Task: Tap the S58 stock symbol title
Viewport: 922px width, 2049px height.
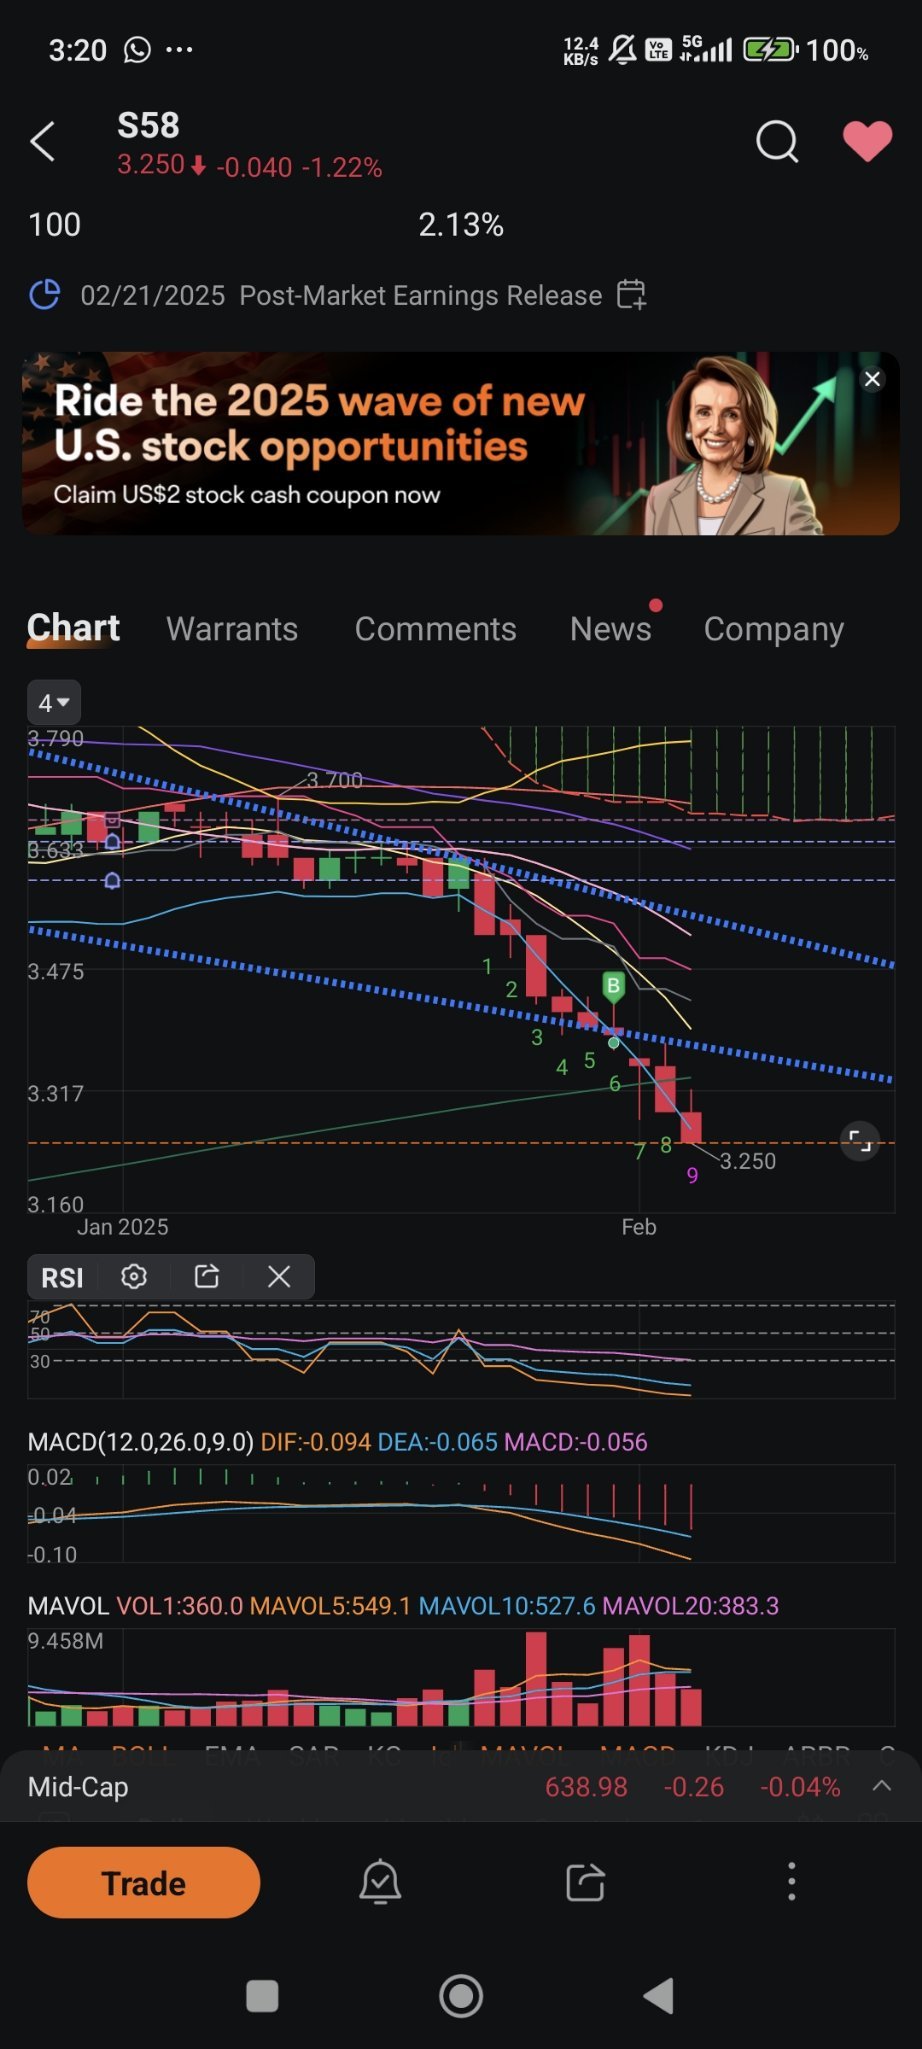Action: [x=148, y=126]
